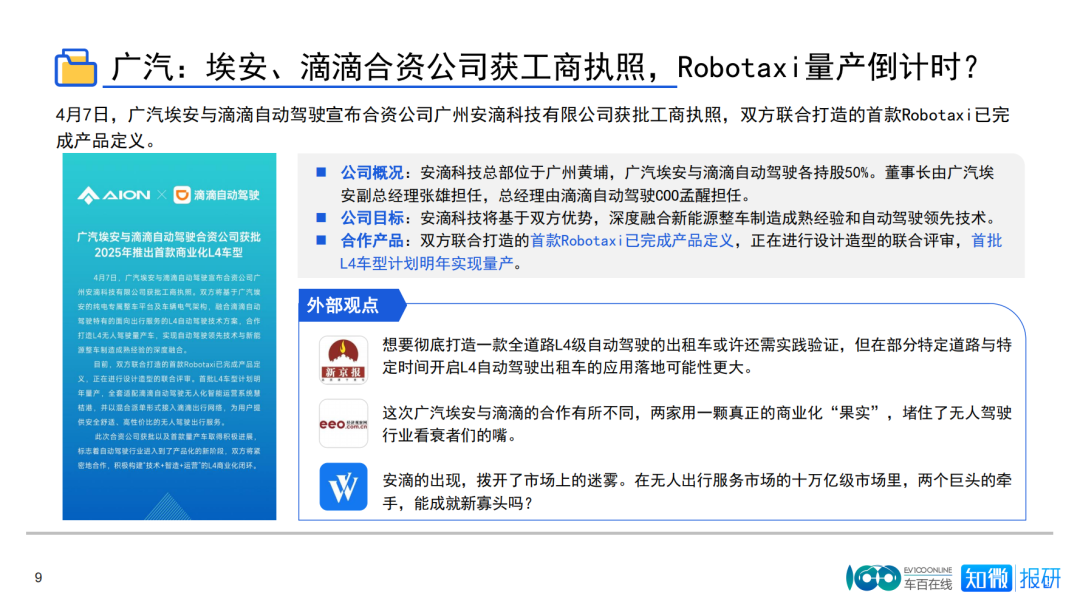This screenshot has width=1080, height=607.
Task: Click the eeo quote mentioning 商业化“果实”
Action: click(x=697, y=424)
